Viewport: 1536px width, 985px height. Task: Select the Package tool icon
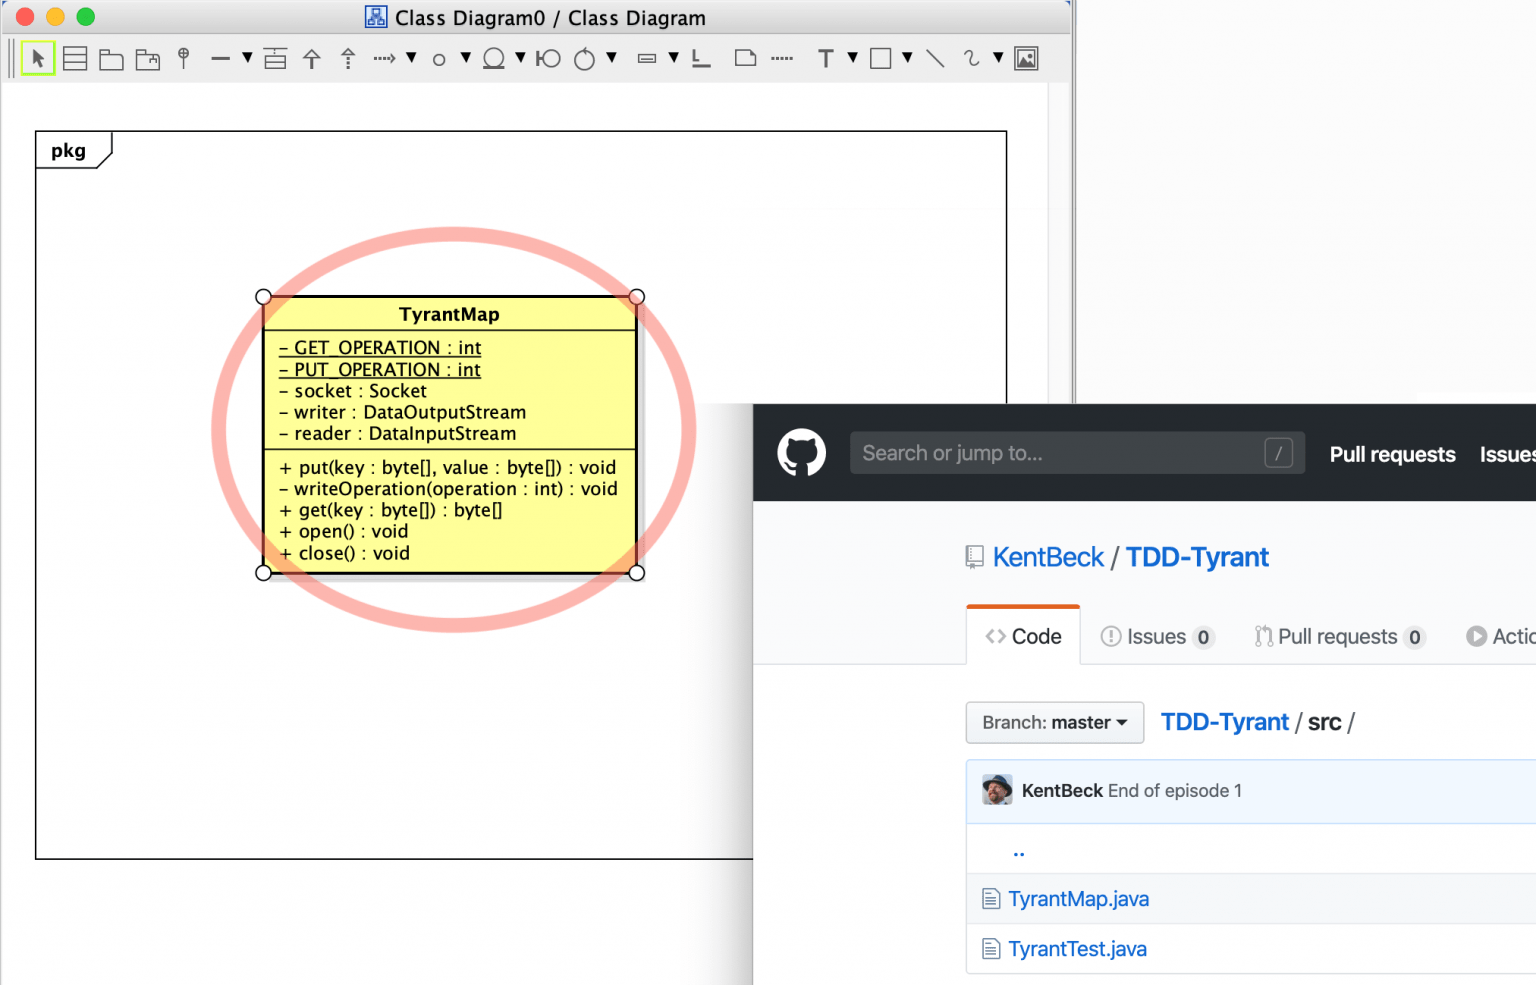(x=111, y=60)
